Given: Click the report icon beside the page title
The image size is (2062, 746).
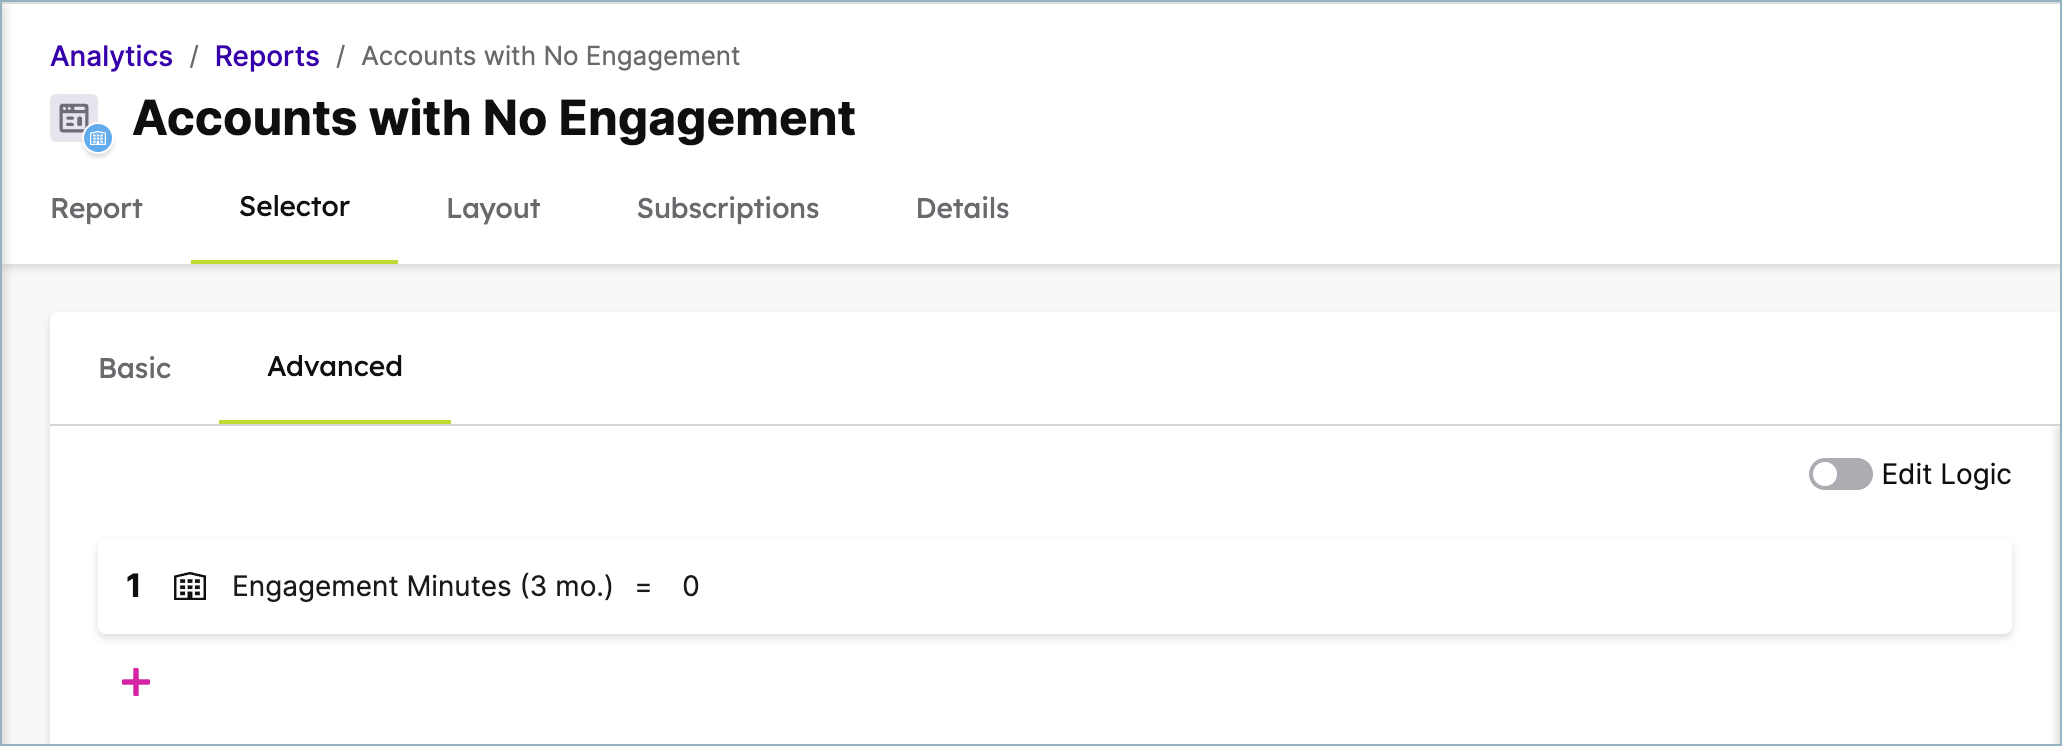Looking at the screenshot, I should point(74,118).
